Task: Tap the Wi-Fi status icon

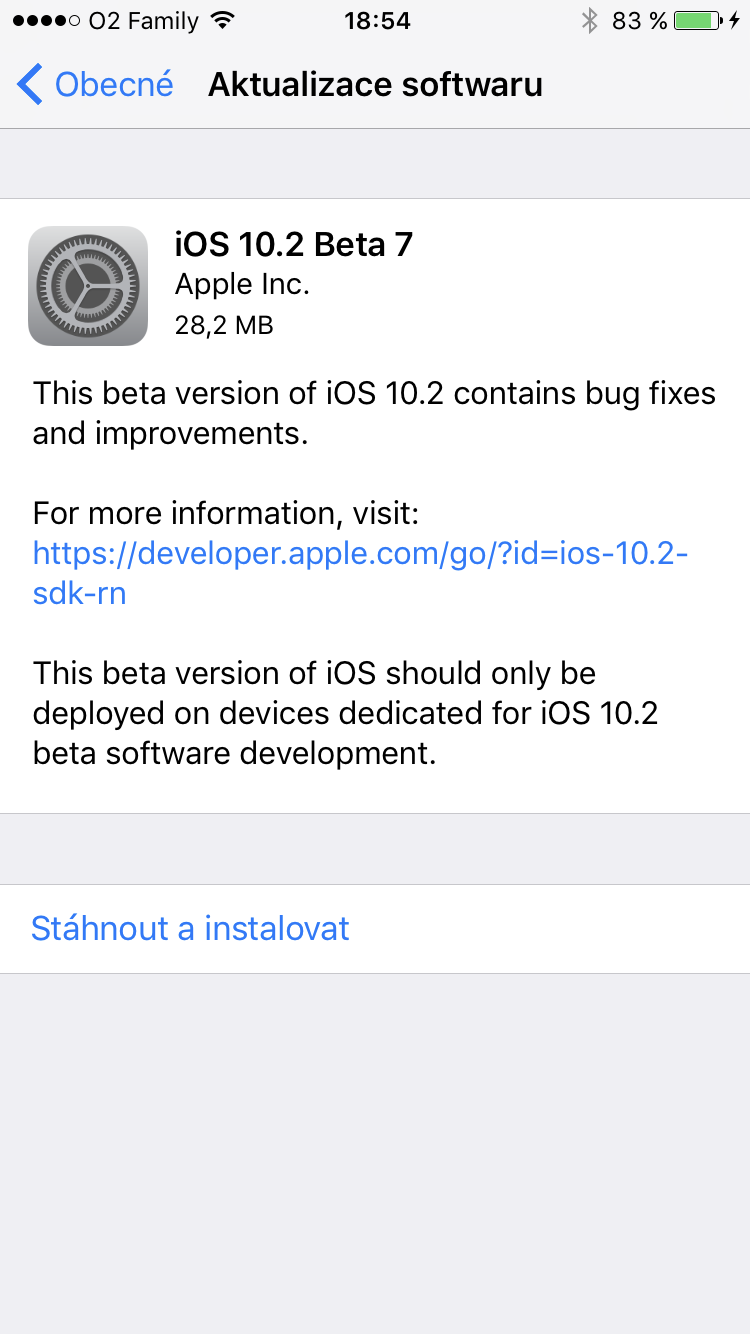Action: (223, 21)
